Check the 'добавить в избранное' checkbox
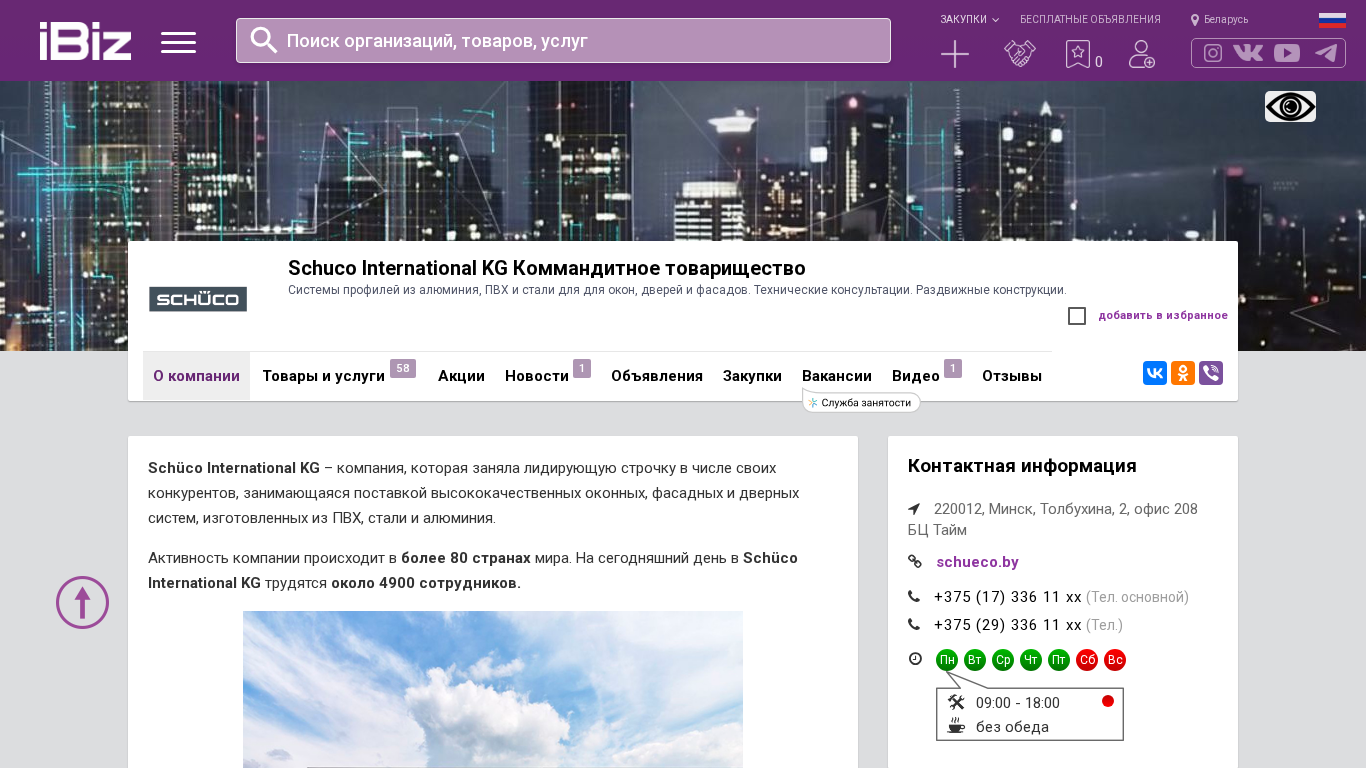Viewport: 1366px width, 768px height. (1077, 316)
